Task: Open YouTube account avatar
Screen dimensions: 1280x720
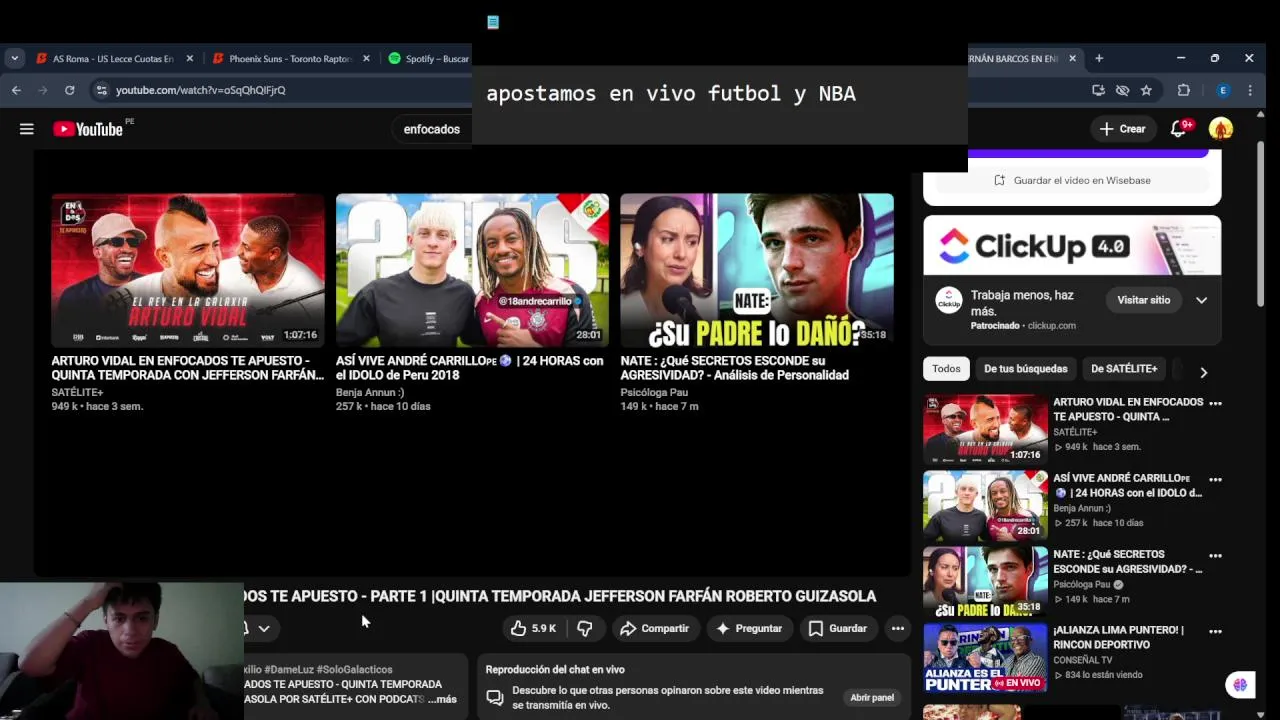Action: point(1221,129)
